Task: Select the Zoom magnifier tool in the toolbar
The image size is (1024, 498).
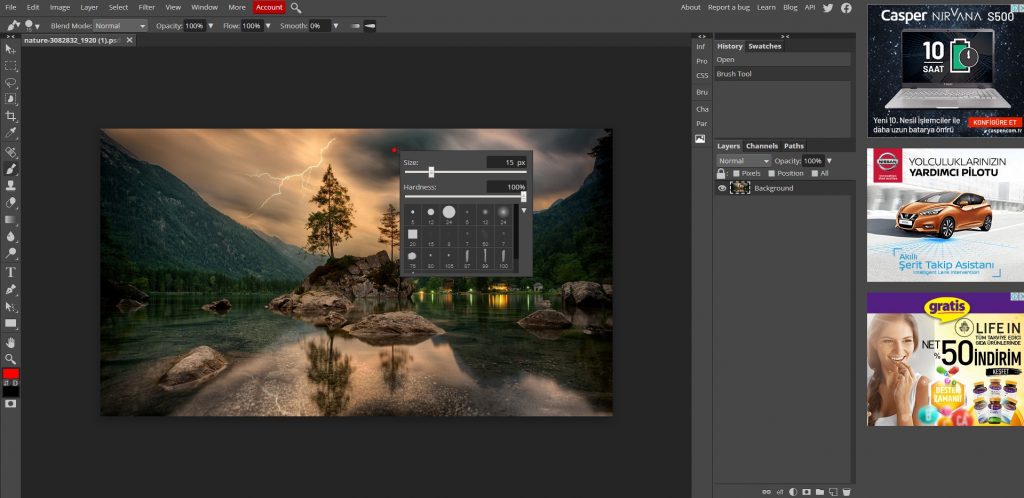Action: click(11, 358)
